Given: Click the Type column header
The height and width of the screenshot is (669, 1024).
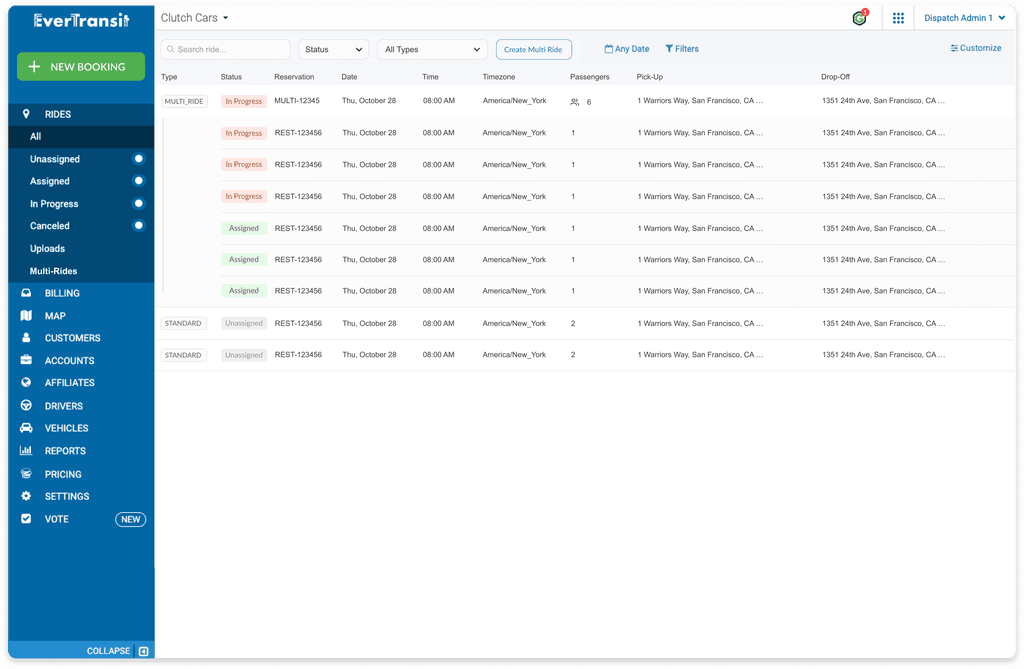Looking at the screenshot, I should click(169, 77).
